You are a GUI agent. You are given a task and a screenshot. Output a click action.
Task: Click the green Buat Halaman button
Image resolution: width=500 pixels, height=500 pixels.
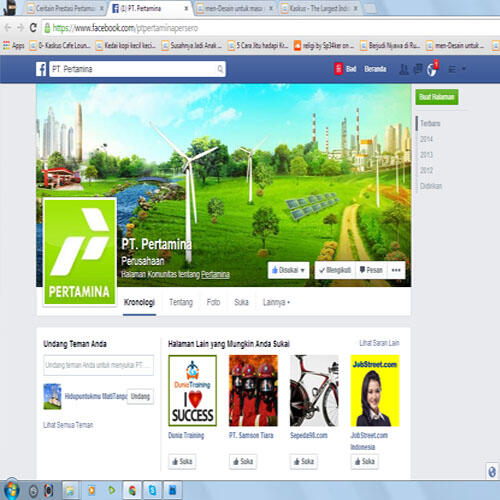click(x=437, y=97)
